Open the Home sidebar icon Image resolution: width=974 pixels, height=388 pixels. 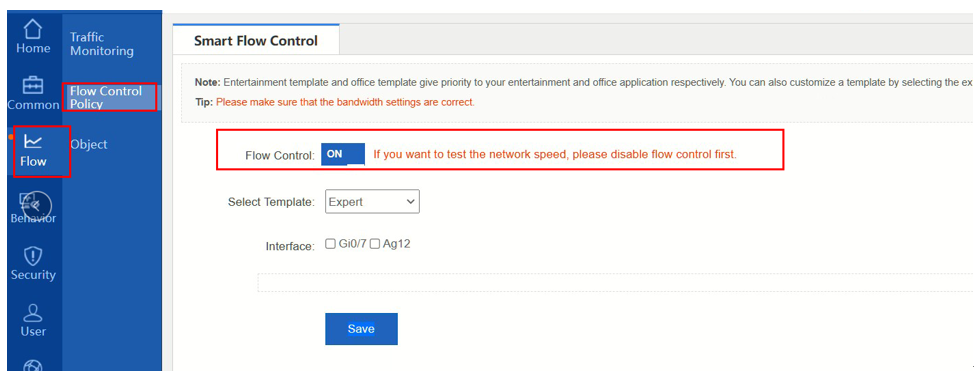tap(33, 29)
